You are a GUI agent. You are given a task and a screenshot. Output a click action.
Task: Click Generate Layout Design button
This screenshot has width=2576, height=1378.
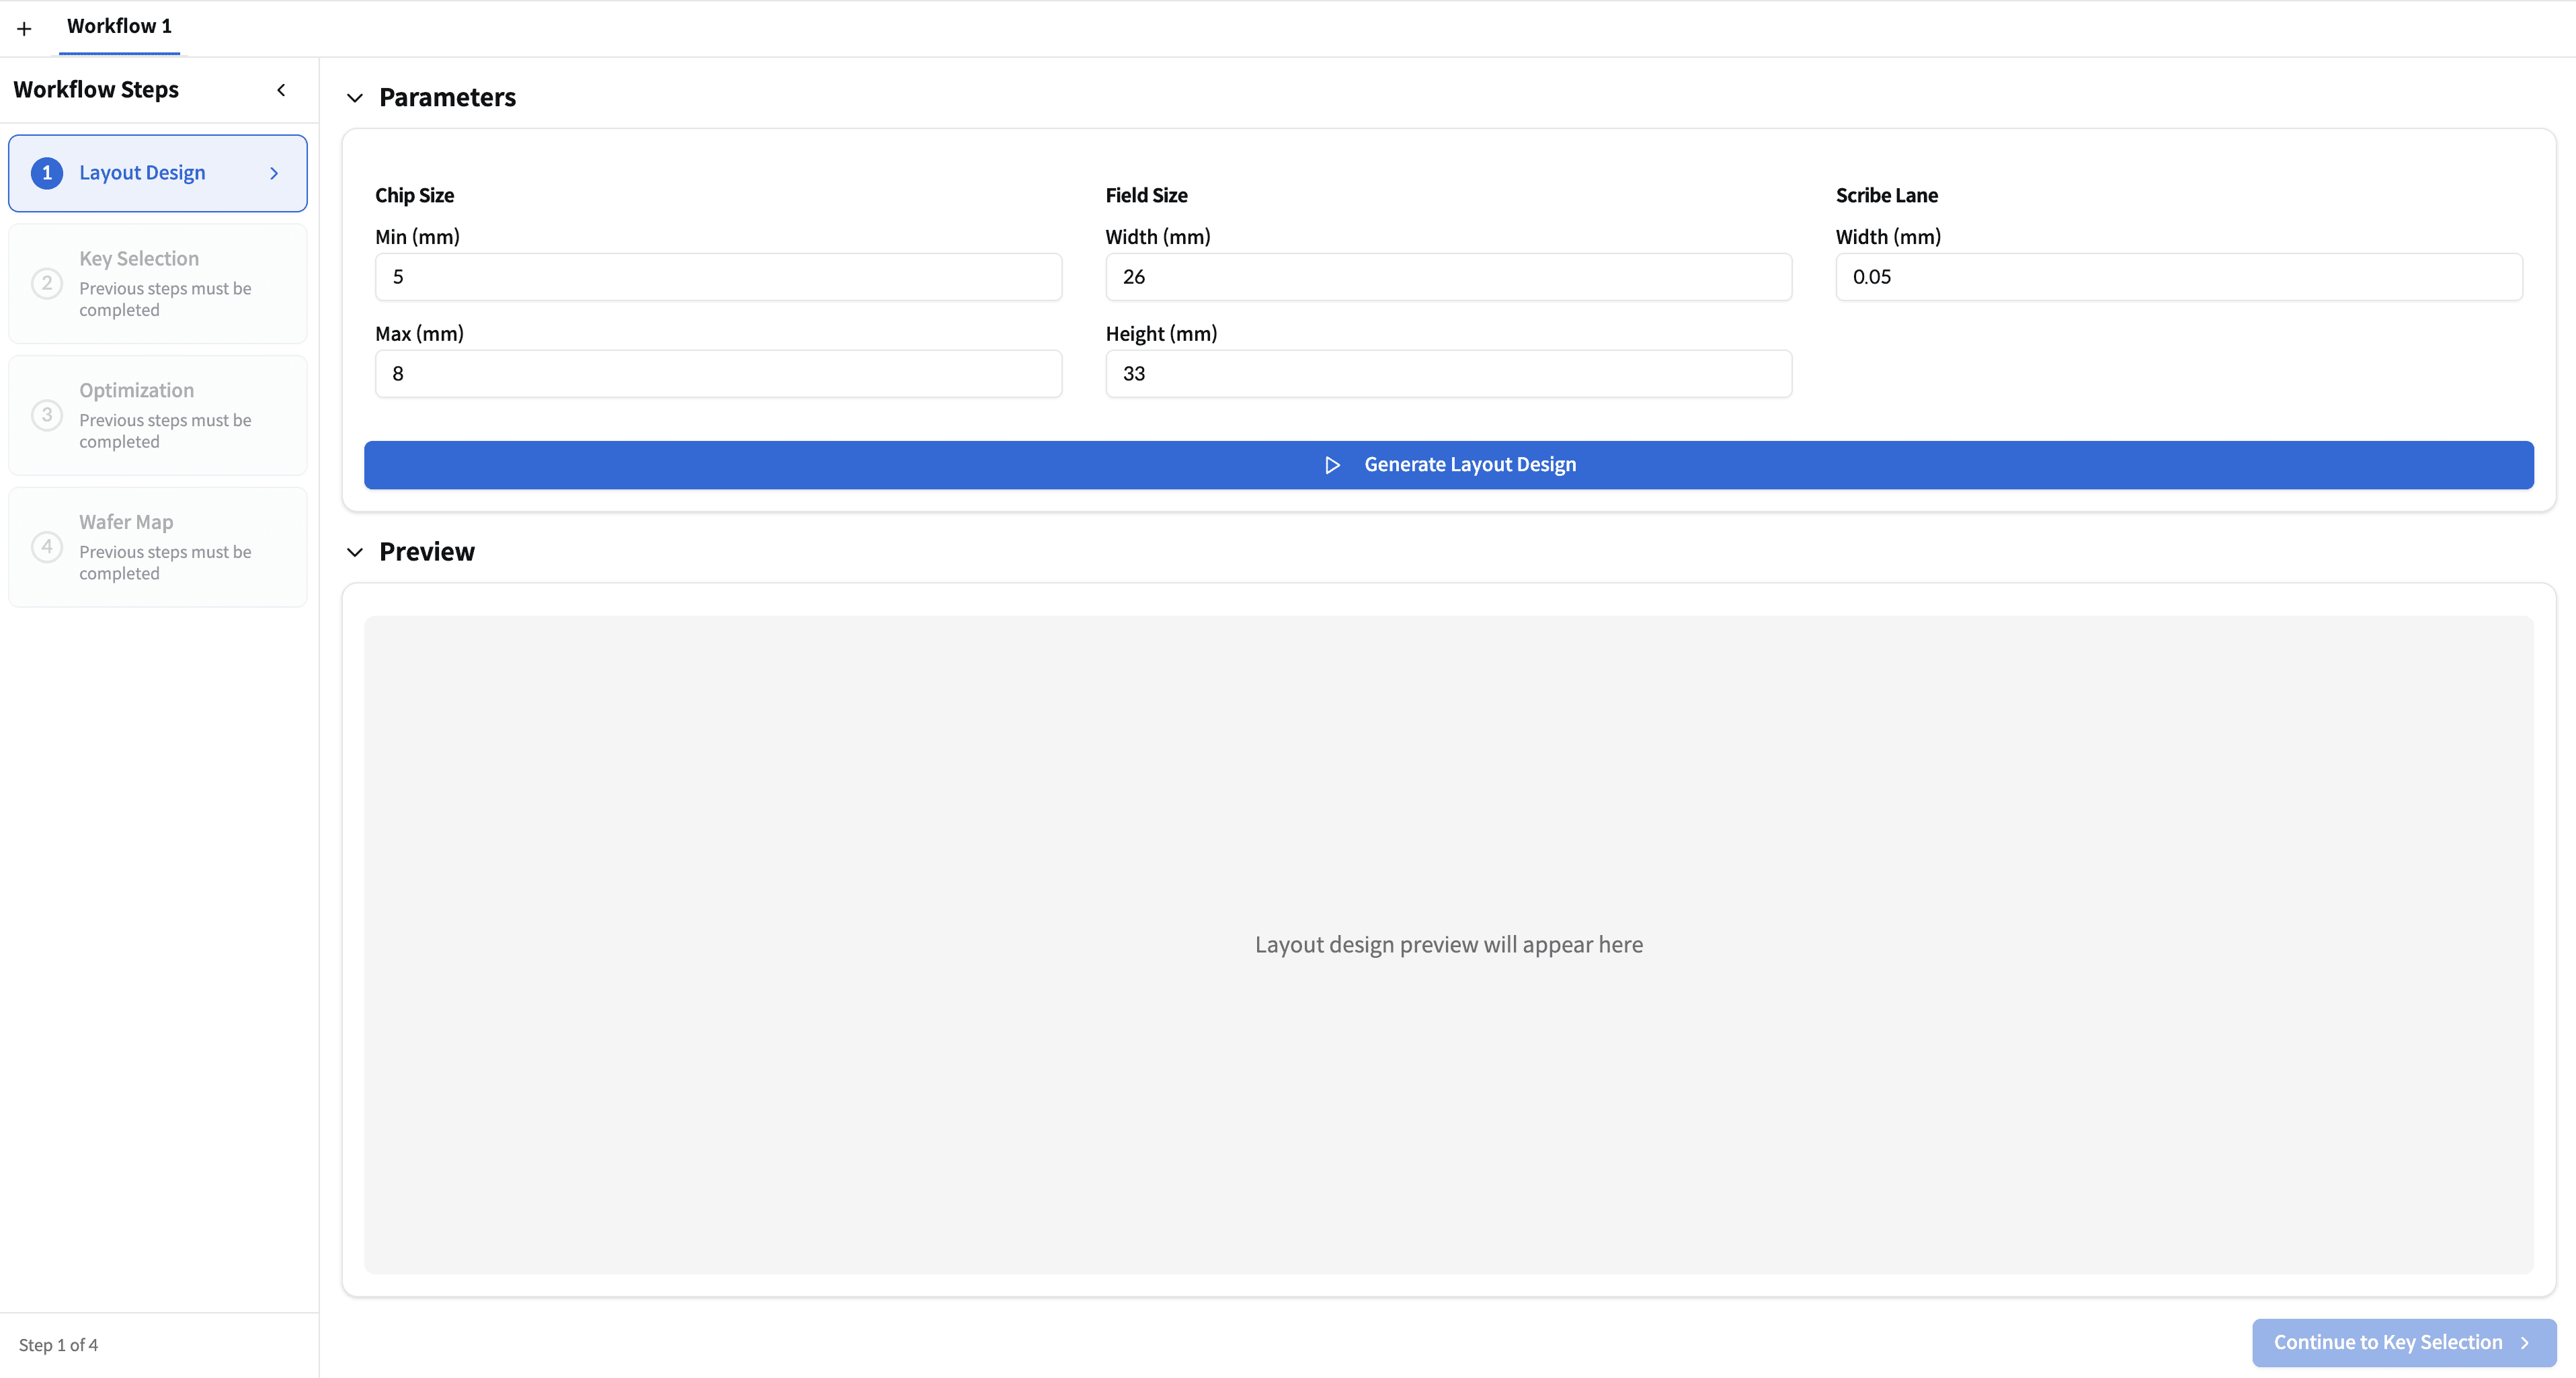(x=1448, y=465)
